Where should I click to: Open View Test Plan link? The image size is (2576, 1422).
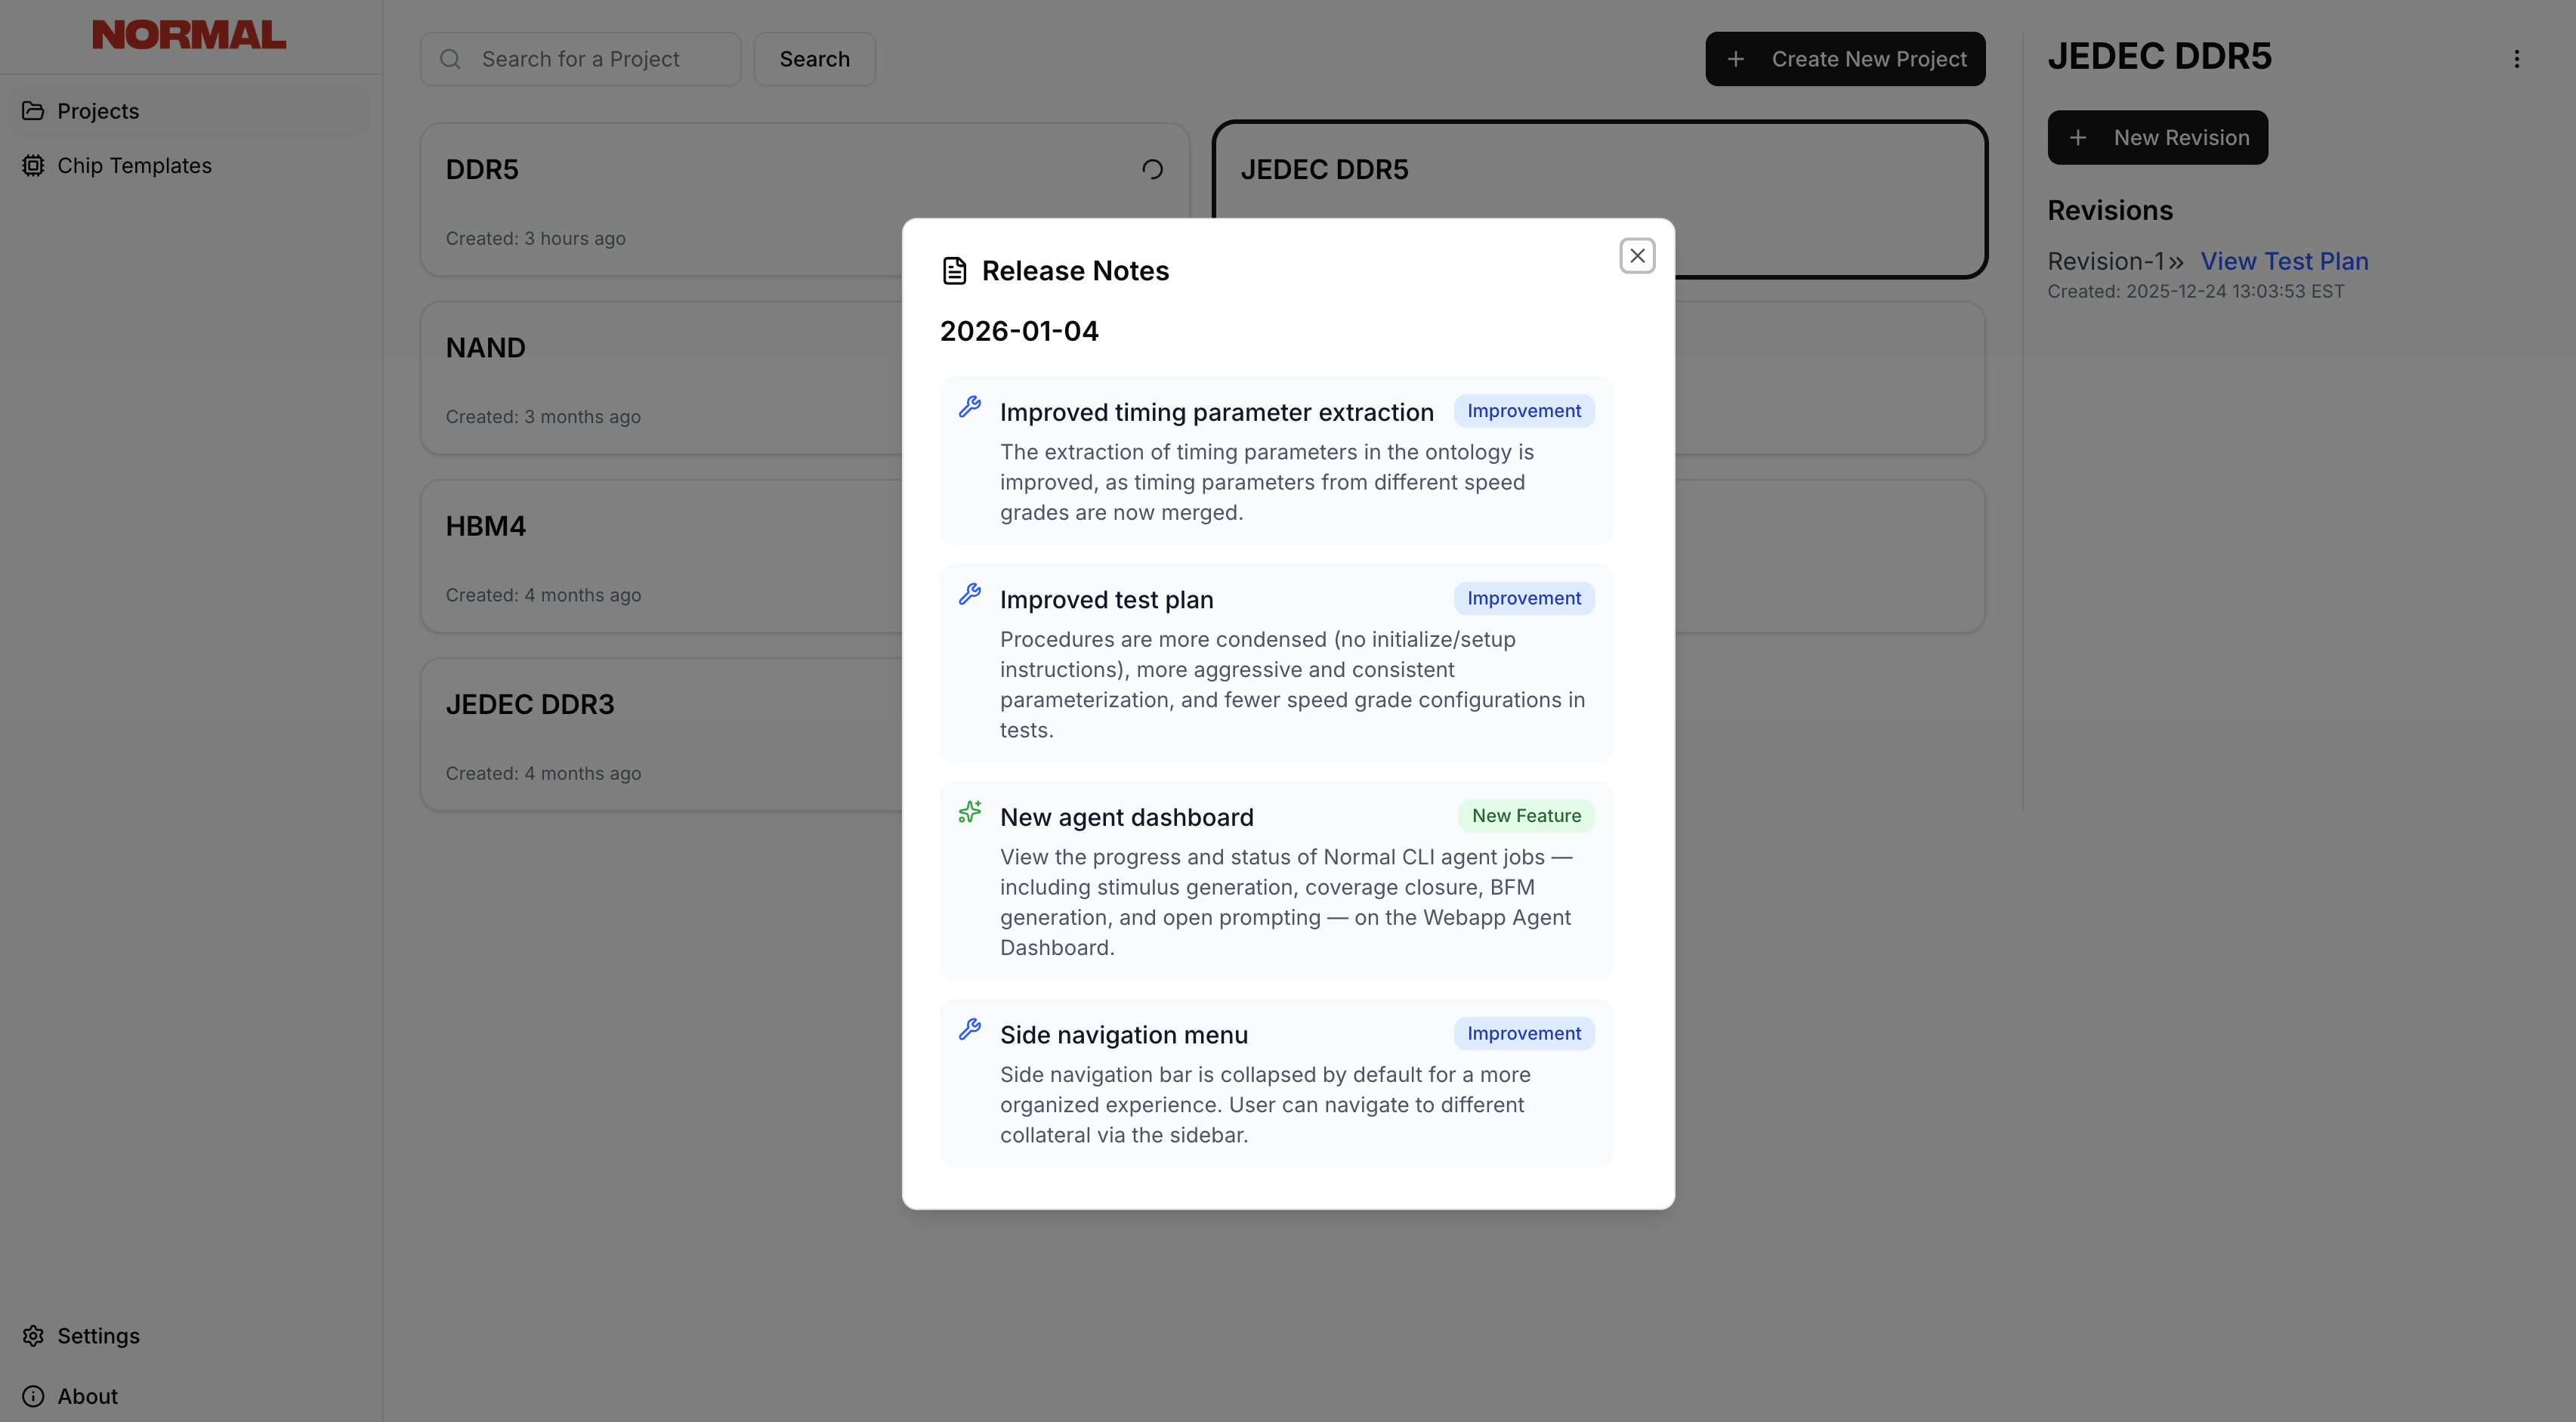[2284, 260]
